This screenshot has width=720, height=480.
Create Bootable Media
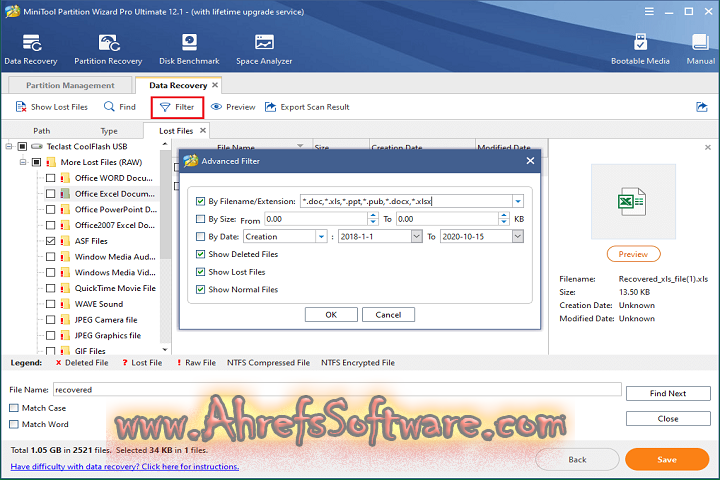click(640, 49)
